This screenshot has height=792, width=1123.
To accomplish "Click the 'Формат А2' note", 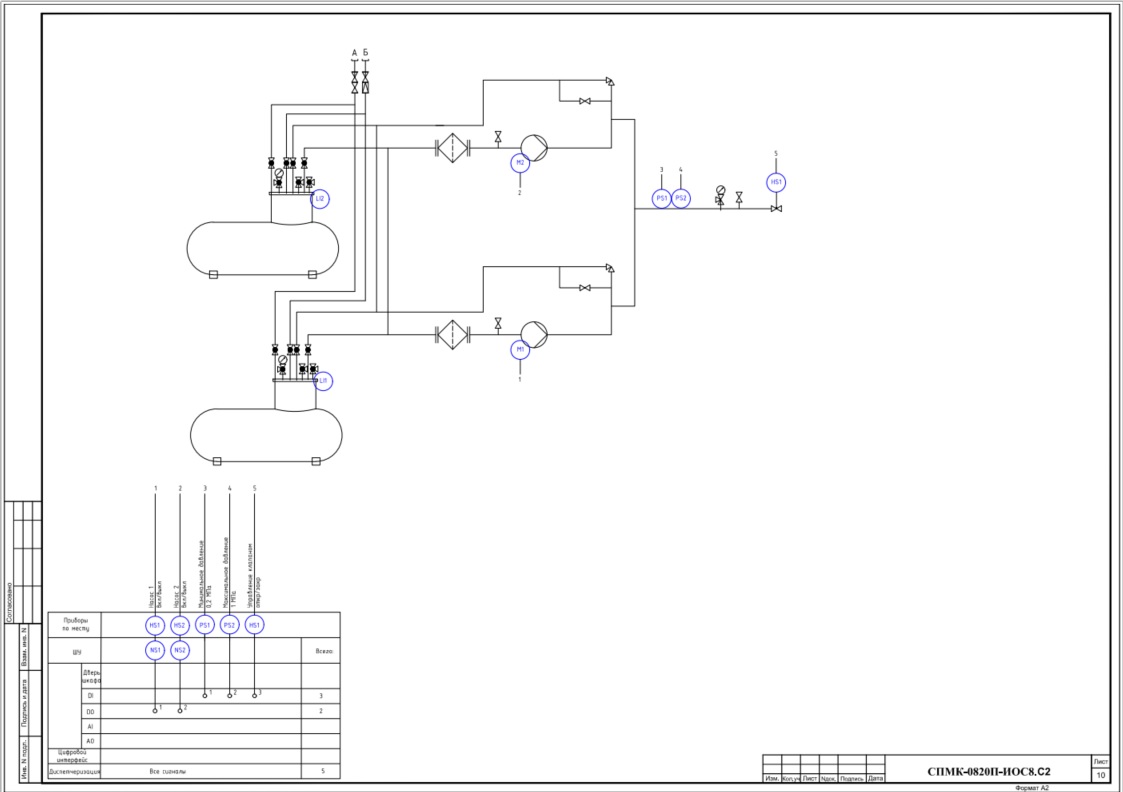I will 1031,788.
